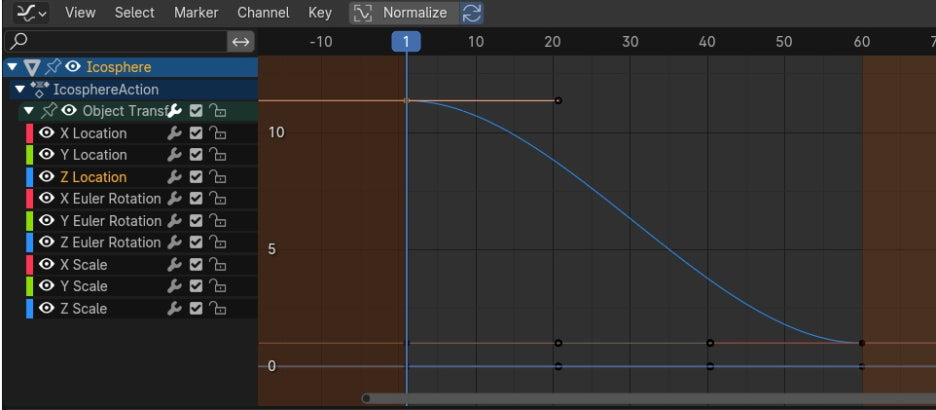Click the Icosphere object type icon
Viewport: 936px width, 410px height.
point(32,67)
